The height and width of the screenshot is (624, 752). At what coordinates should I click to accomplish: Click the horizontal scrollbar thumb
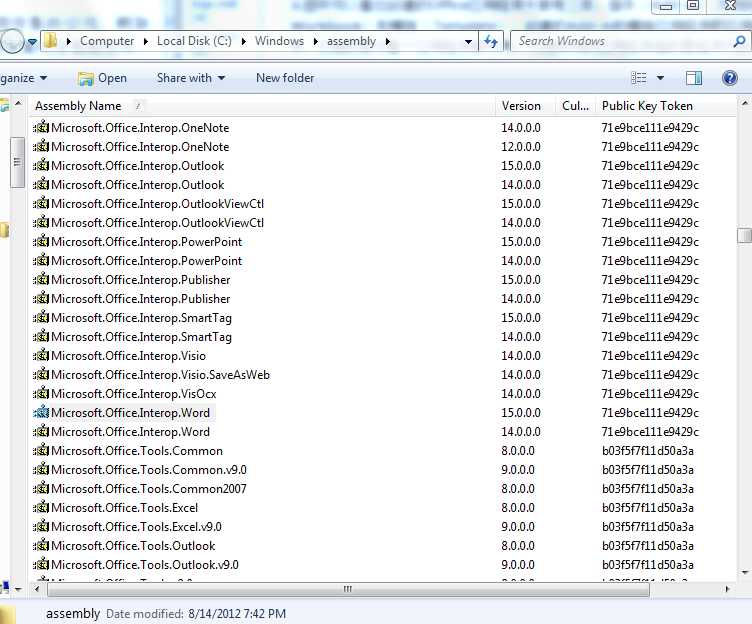[348, 589]
